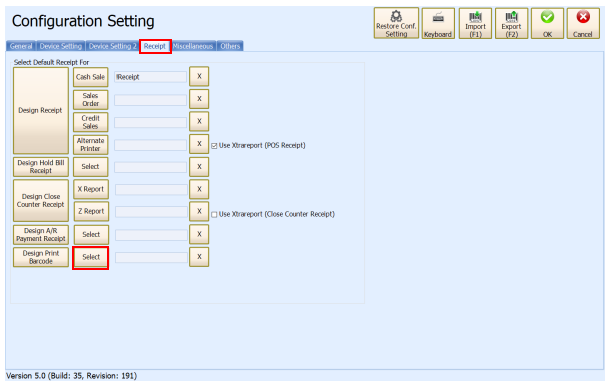Click the Alternate Printer button
608x387 pixels.
pos(90,145)
